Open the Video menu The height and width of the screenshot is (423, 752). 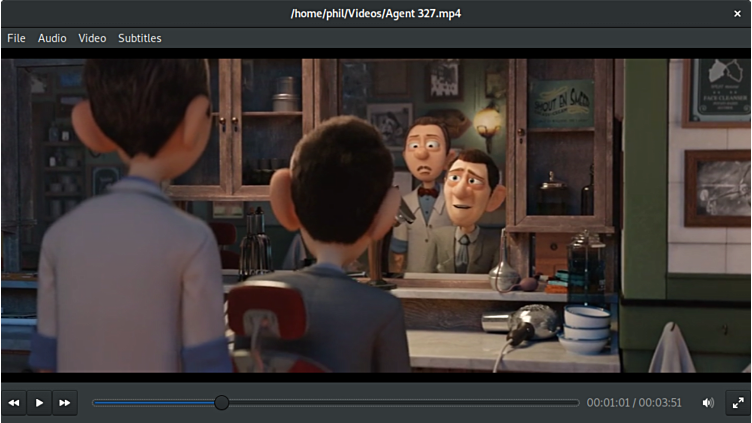(x=92, y=38)
